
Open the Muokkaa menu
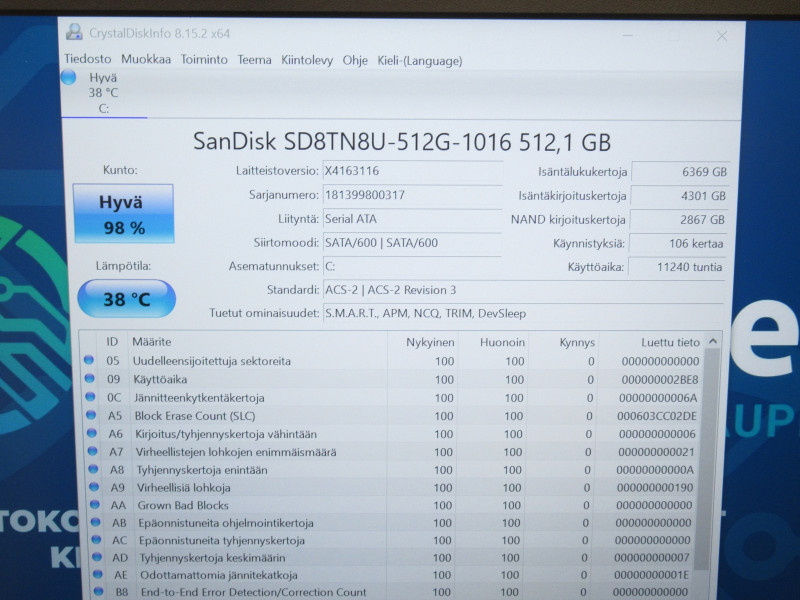tap(146, 60)
